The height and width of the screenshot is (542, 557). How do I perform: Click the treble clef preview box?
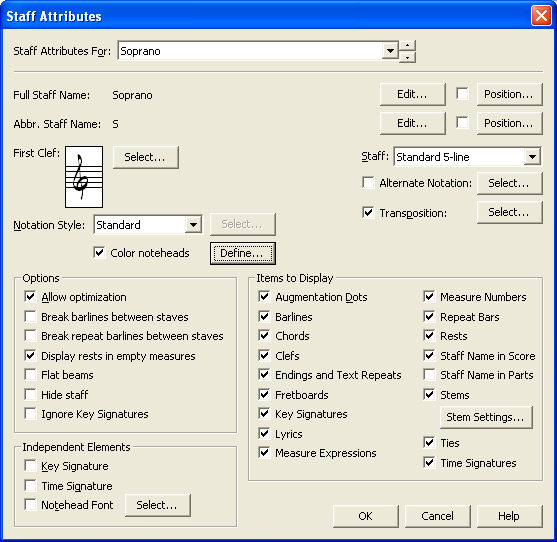pyautogui.click(x=84, y=177)
